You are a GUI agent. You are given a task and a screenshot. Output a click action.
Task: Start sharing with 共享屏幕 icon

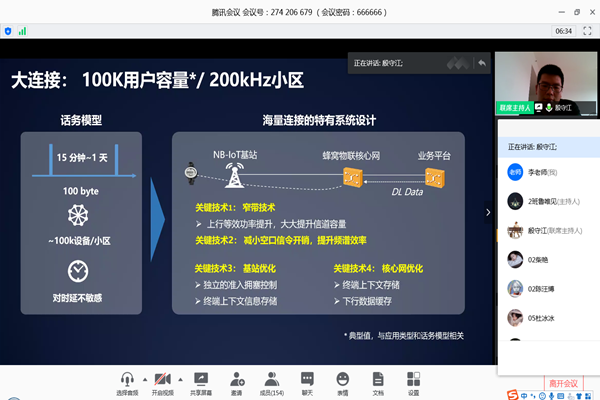[201, 379]
